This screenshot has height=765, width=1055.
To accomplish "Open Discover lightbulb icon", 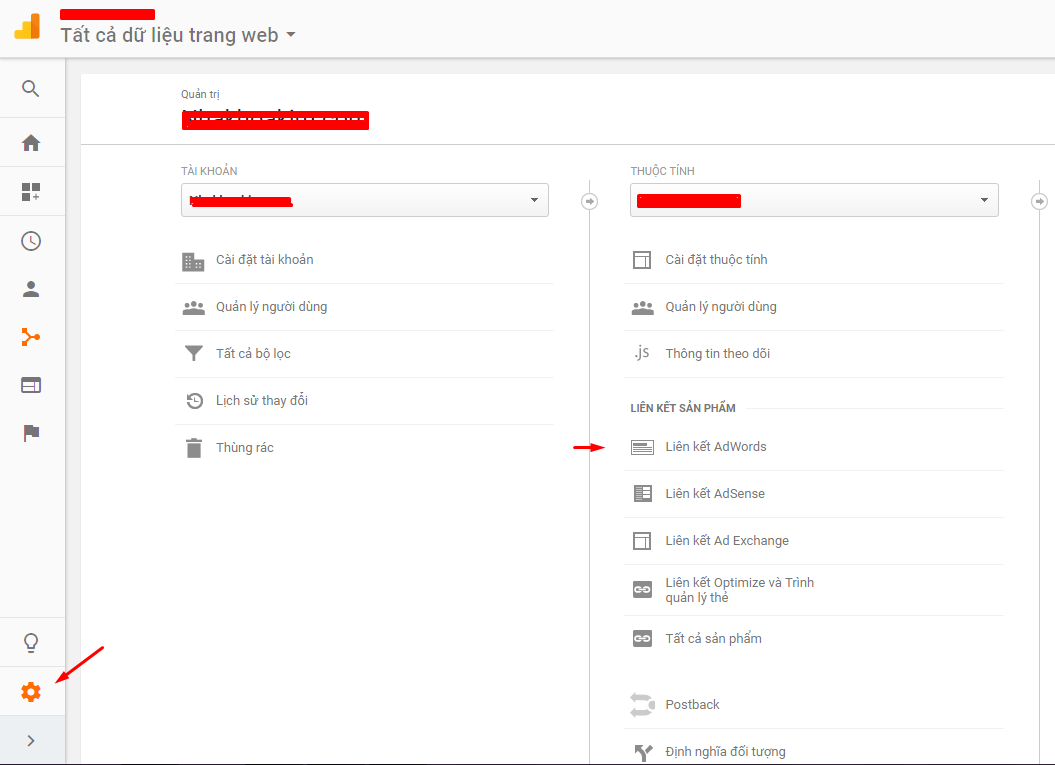I will 31,643.
